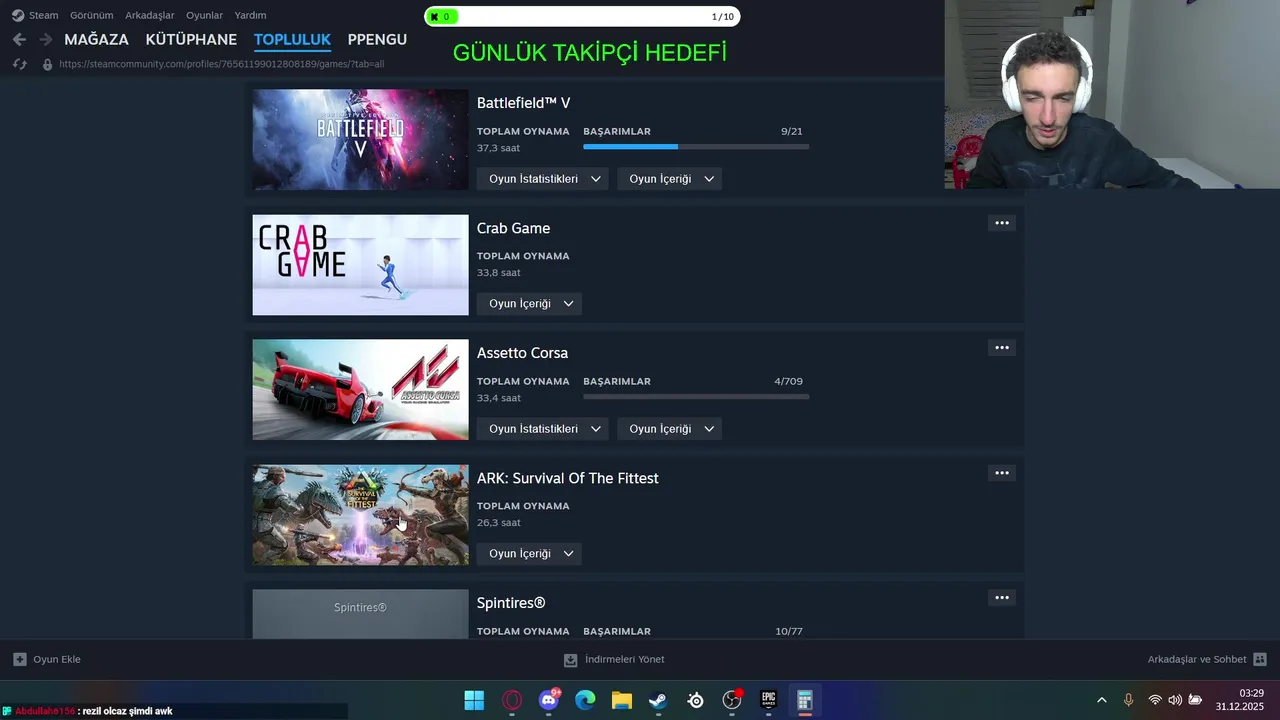The image size is (1280, 720).
Task: Click the microphone tray icon
Action: [x=1128, y=700]
